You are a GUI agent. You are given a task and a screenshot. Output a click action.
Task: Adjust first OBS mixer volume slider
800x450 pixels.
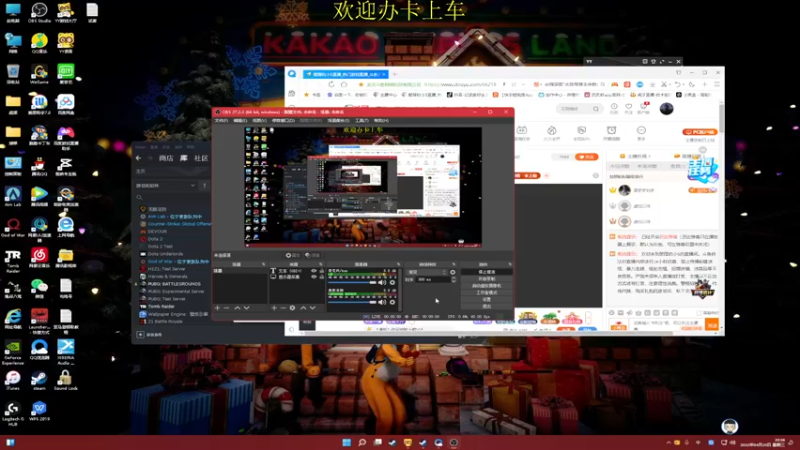click(x=352, y=283)
